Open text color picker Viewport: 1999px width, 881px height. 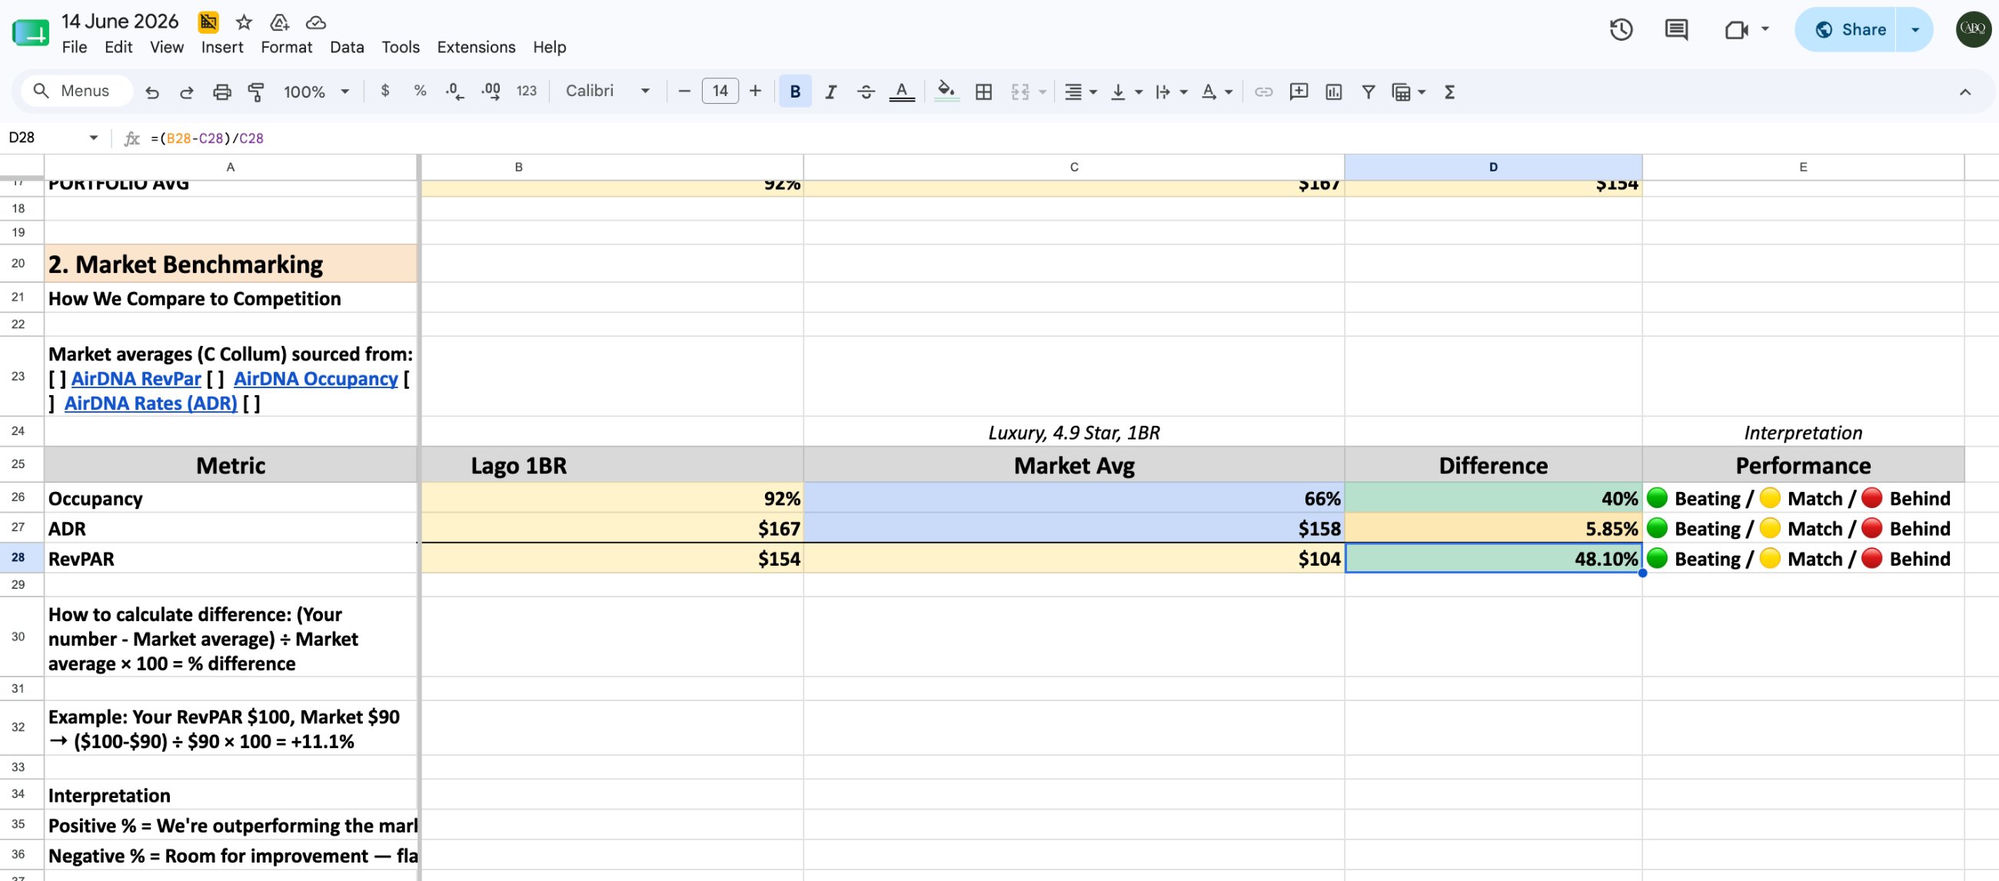tap(902, 92)
